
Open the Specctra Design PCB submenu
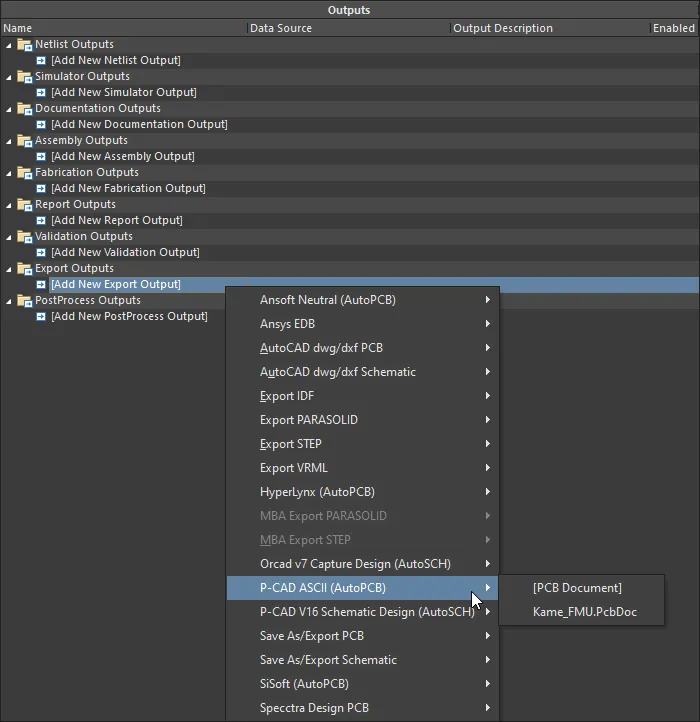click(x=362, y=708)
